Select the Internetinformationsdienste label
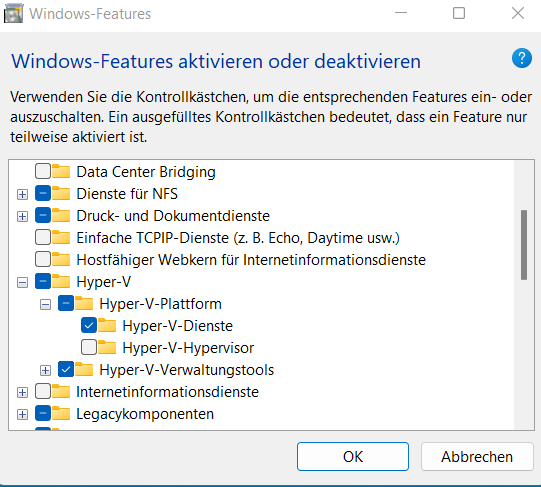Image resolution: width=541 pixels, height=487 pixels. click(x=167, y=392)
